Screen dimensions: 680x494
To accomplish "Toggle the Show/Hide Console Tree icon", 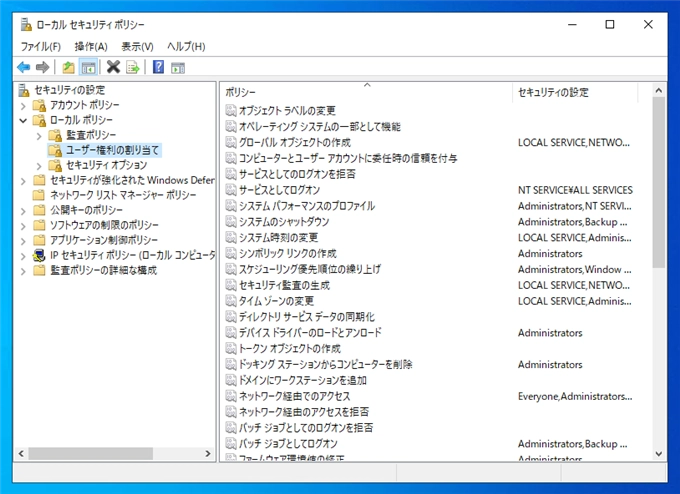I will pos(88,67).
